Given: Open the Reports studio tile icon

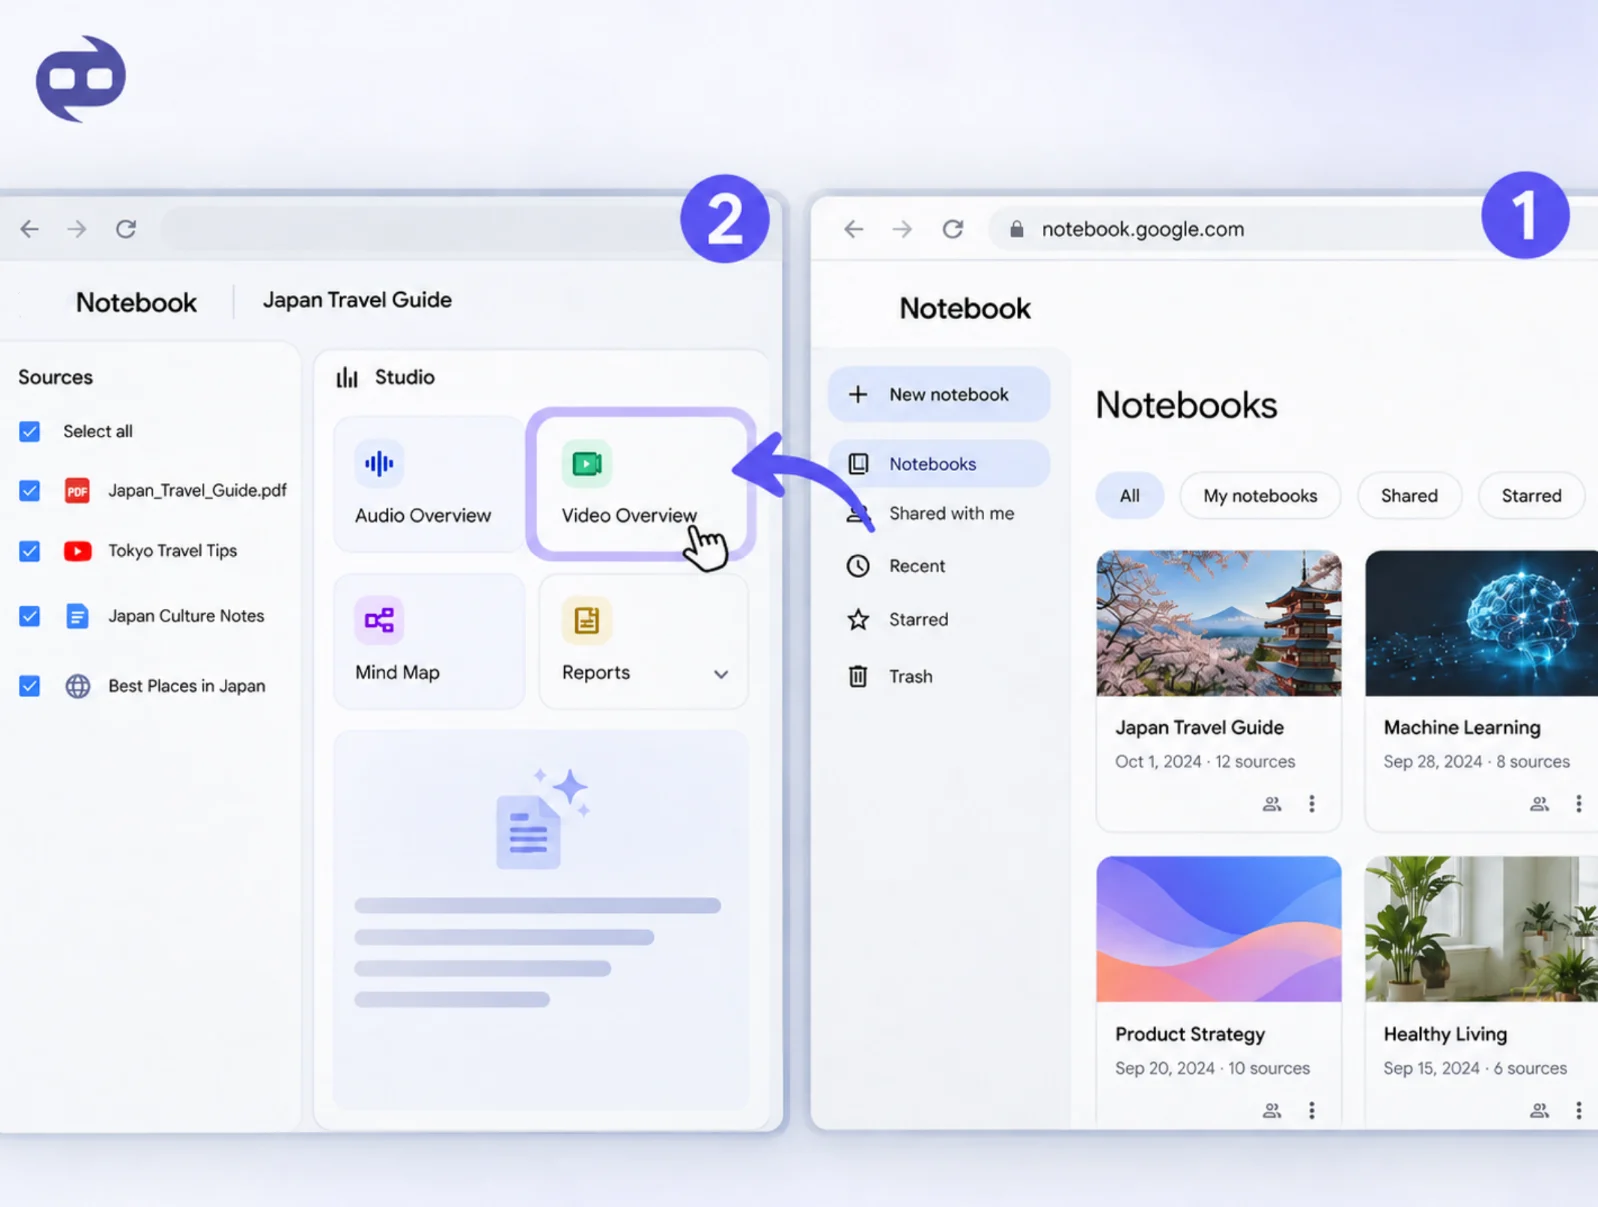Looking at the screenshot, I should (x=587, y=620).
